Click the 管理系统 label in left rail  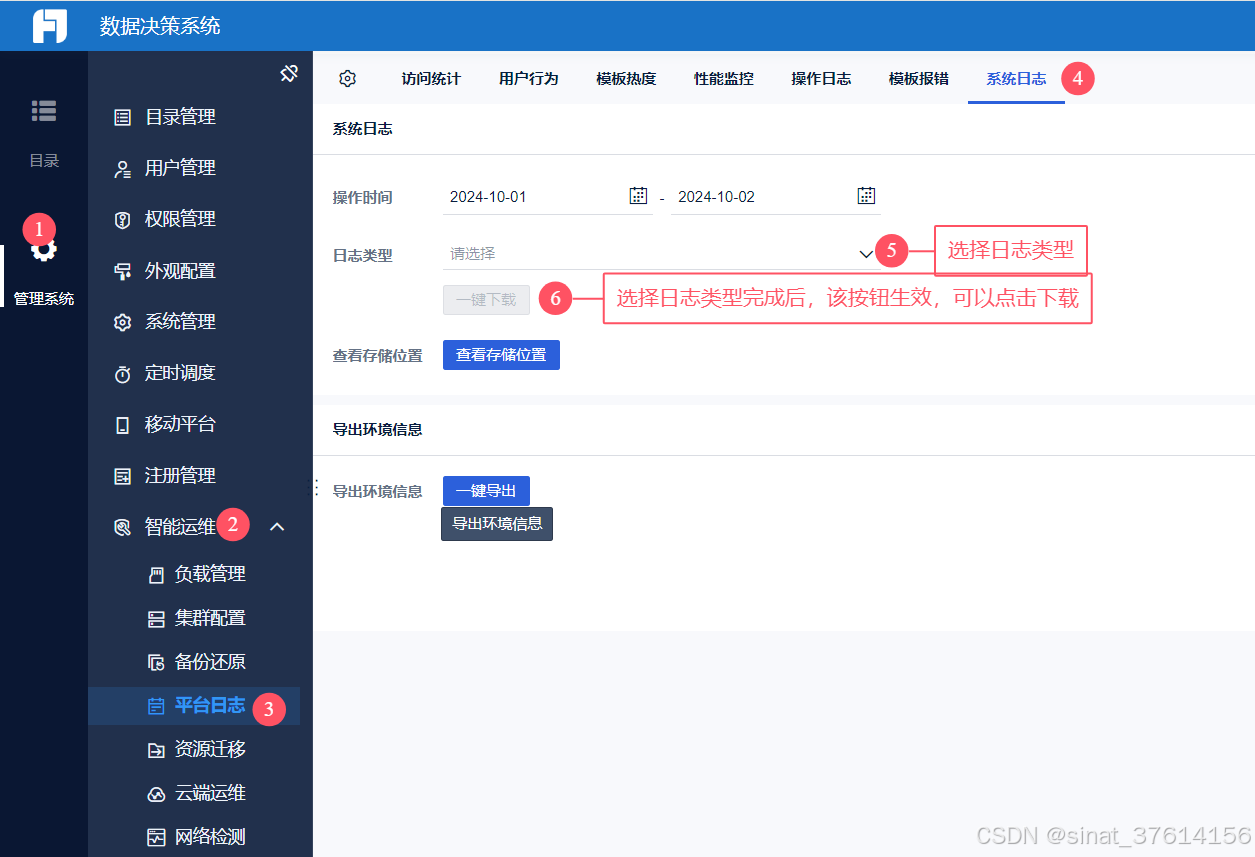[x=44, y=298]
